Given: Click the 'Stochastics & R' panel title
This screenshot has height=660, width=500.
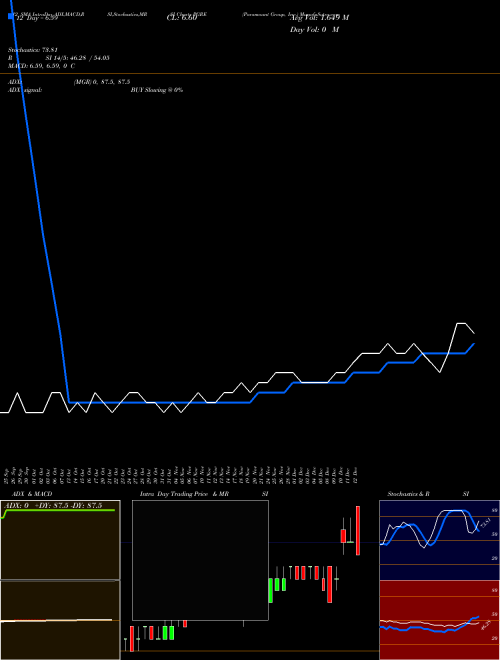Looking at the screenshot, I should 408,494.
